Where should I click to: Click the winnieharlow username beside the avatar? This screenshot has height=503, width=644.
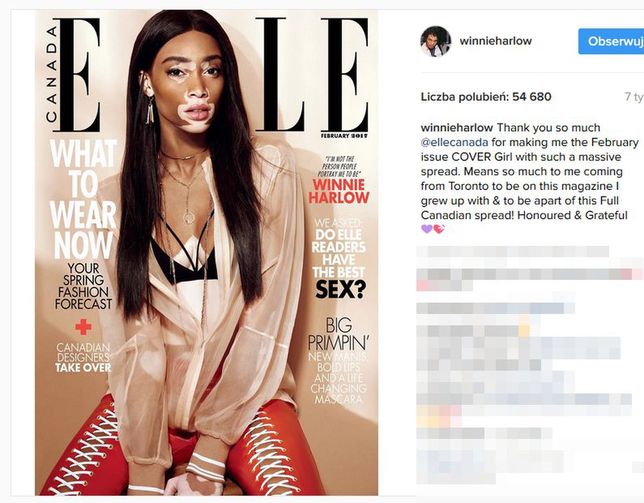[x=496, y=41]
